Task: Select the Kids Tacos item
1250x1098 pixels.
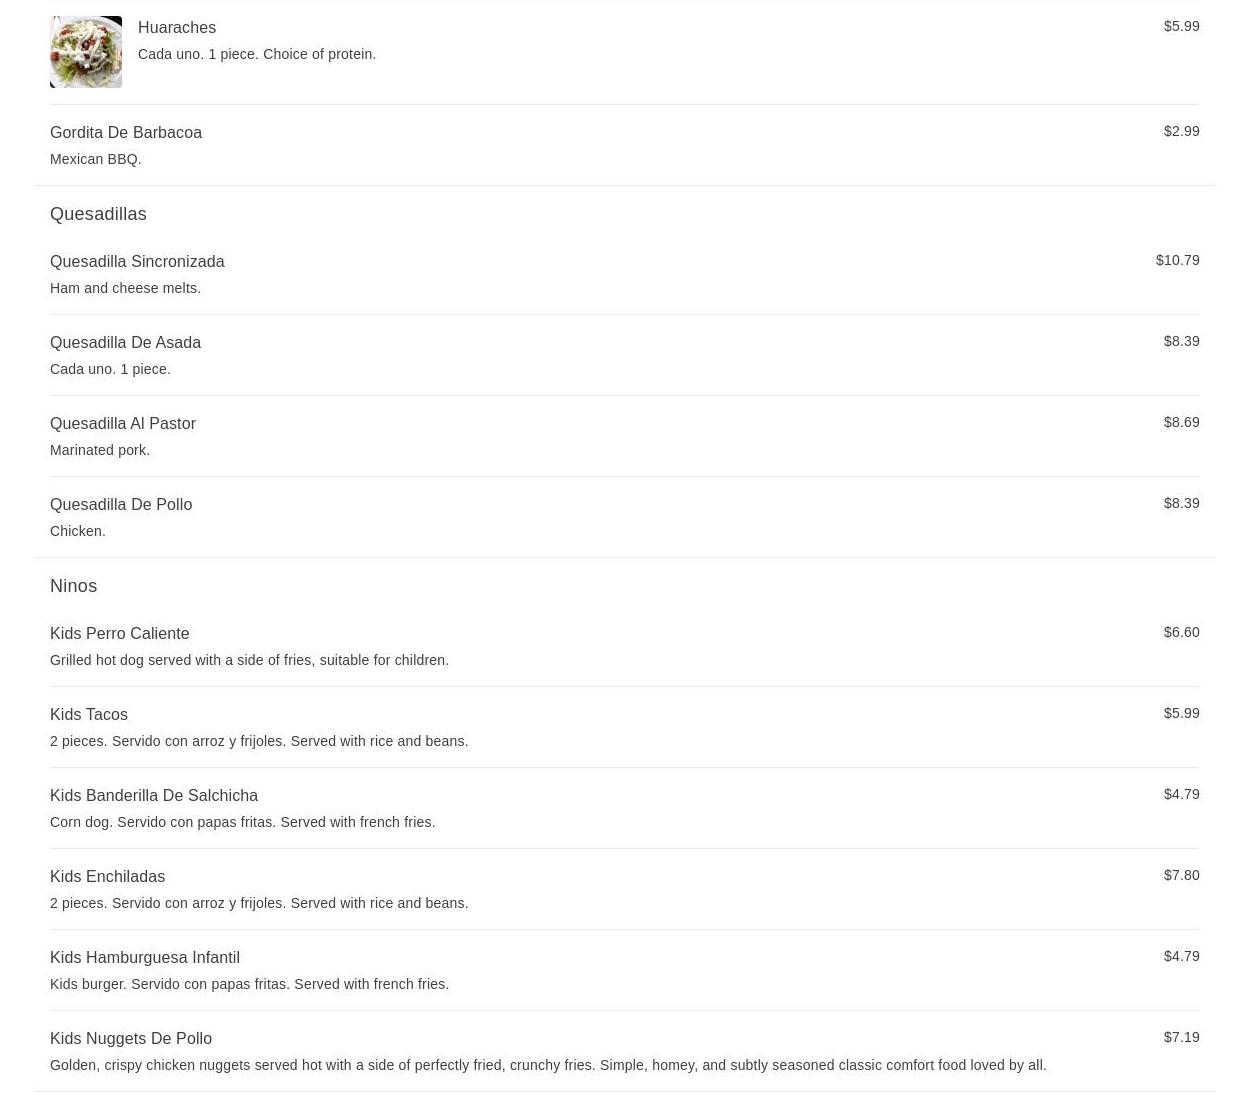Action: coord(624,727)
